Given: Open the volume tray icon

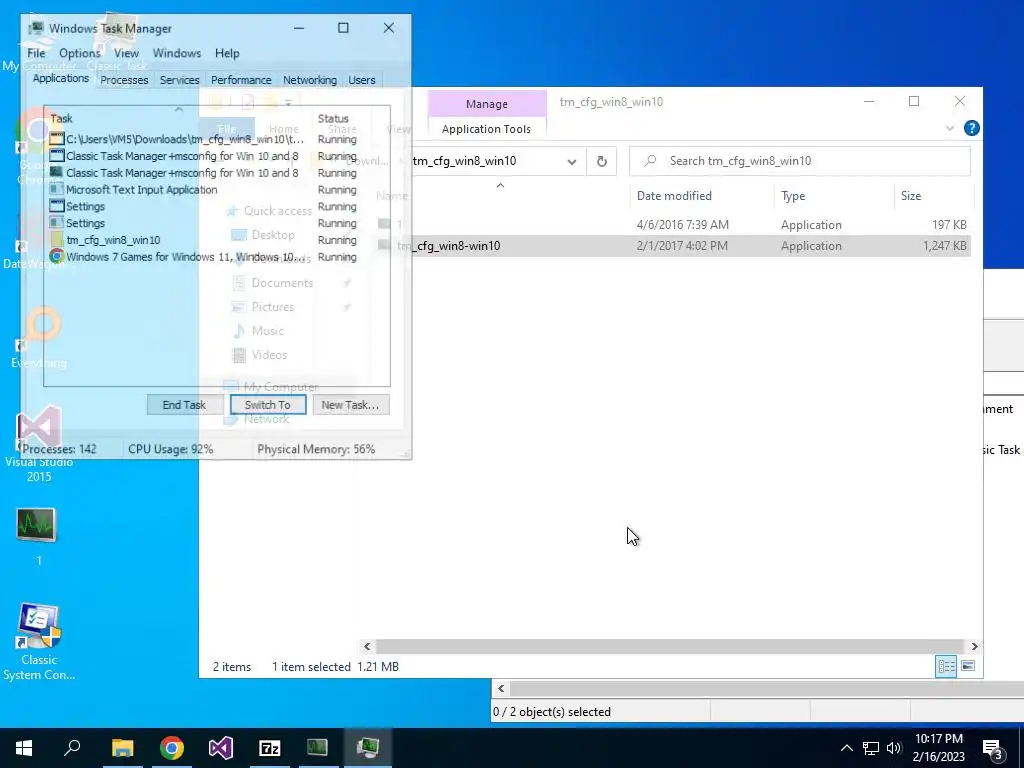Looking at the screenshot, I should tap(894, 748).
